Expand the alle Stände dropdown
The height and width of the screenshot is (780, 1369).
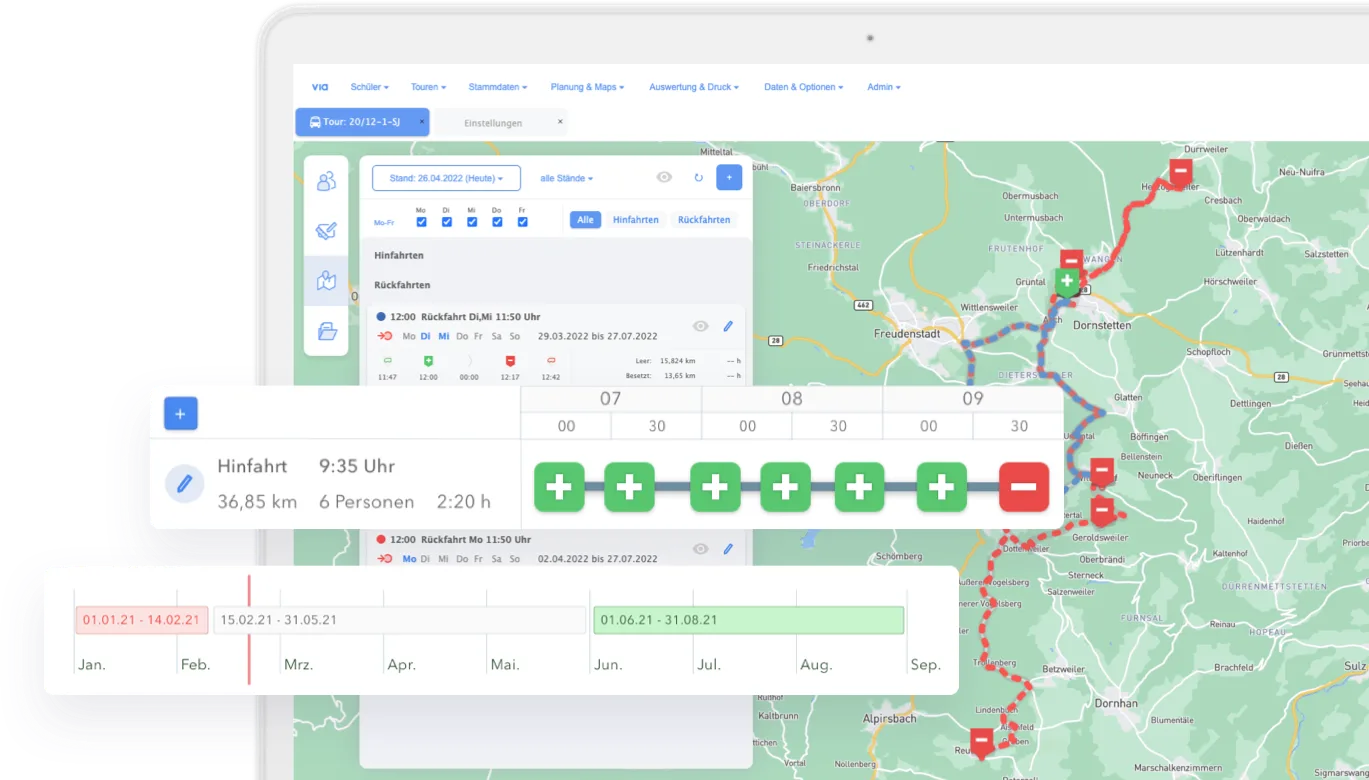[566, 178]
